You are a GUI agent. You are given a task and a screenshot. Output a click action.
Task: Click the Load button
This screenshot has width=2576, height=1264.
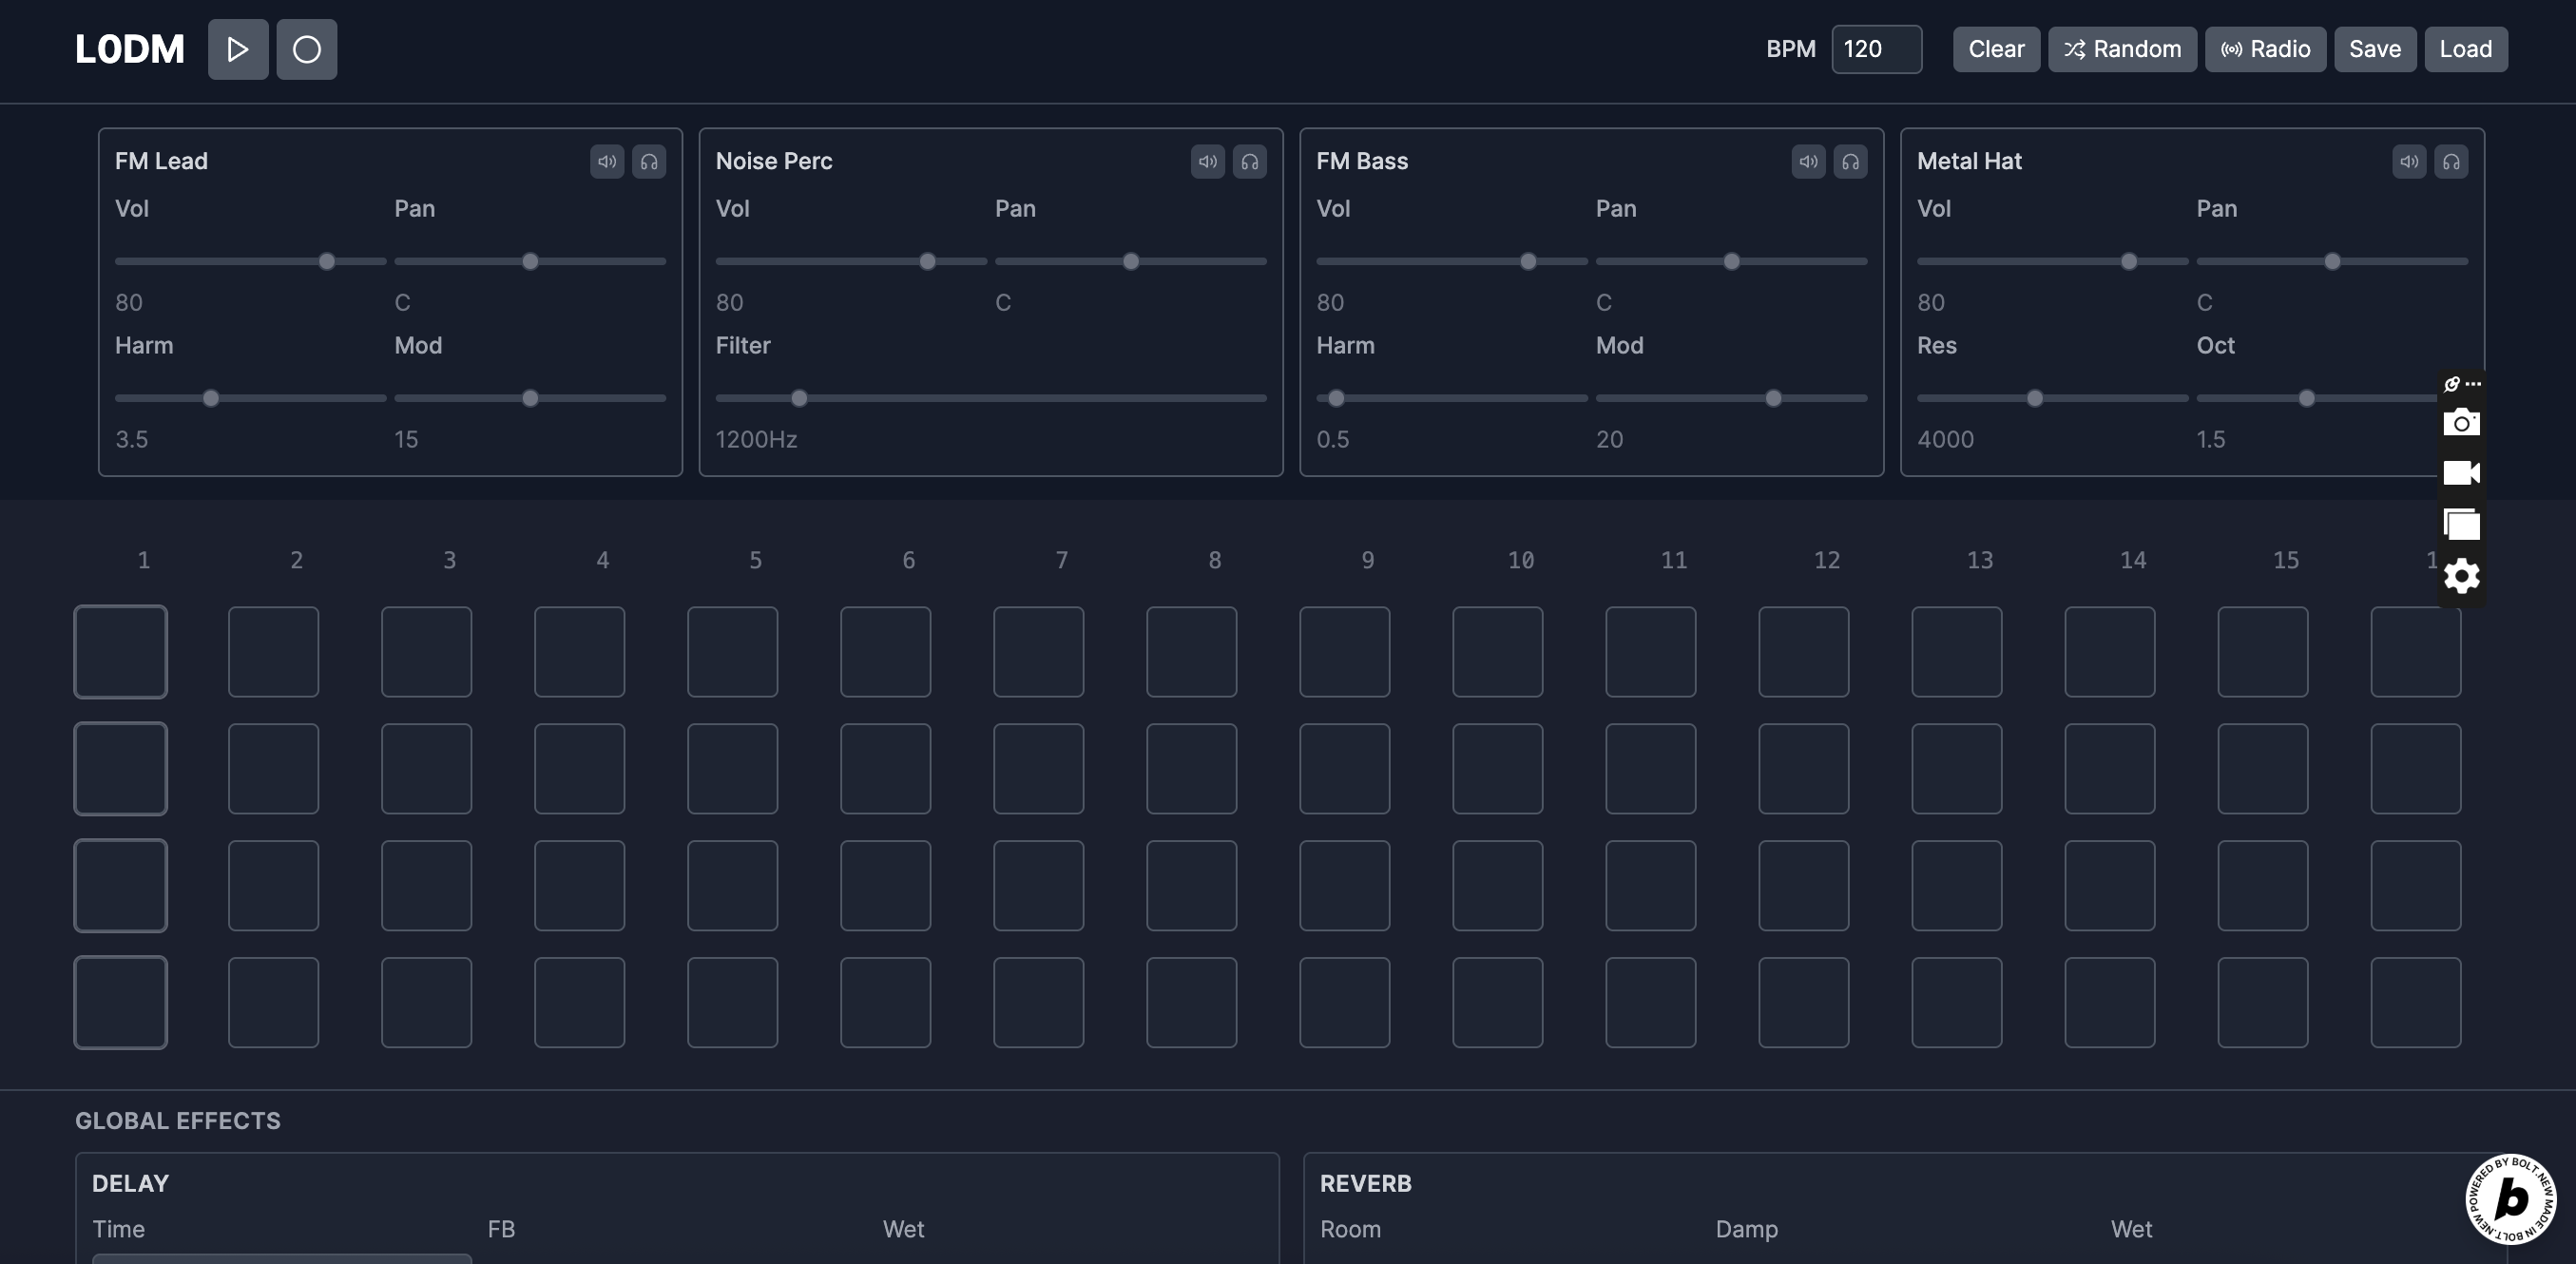click(2465, 49)
